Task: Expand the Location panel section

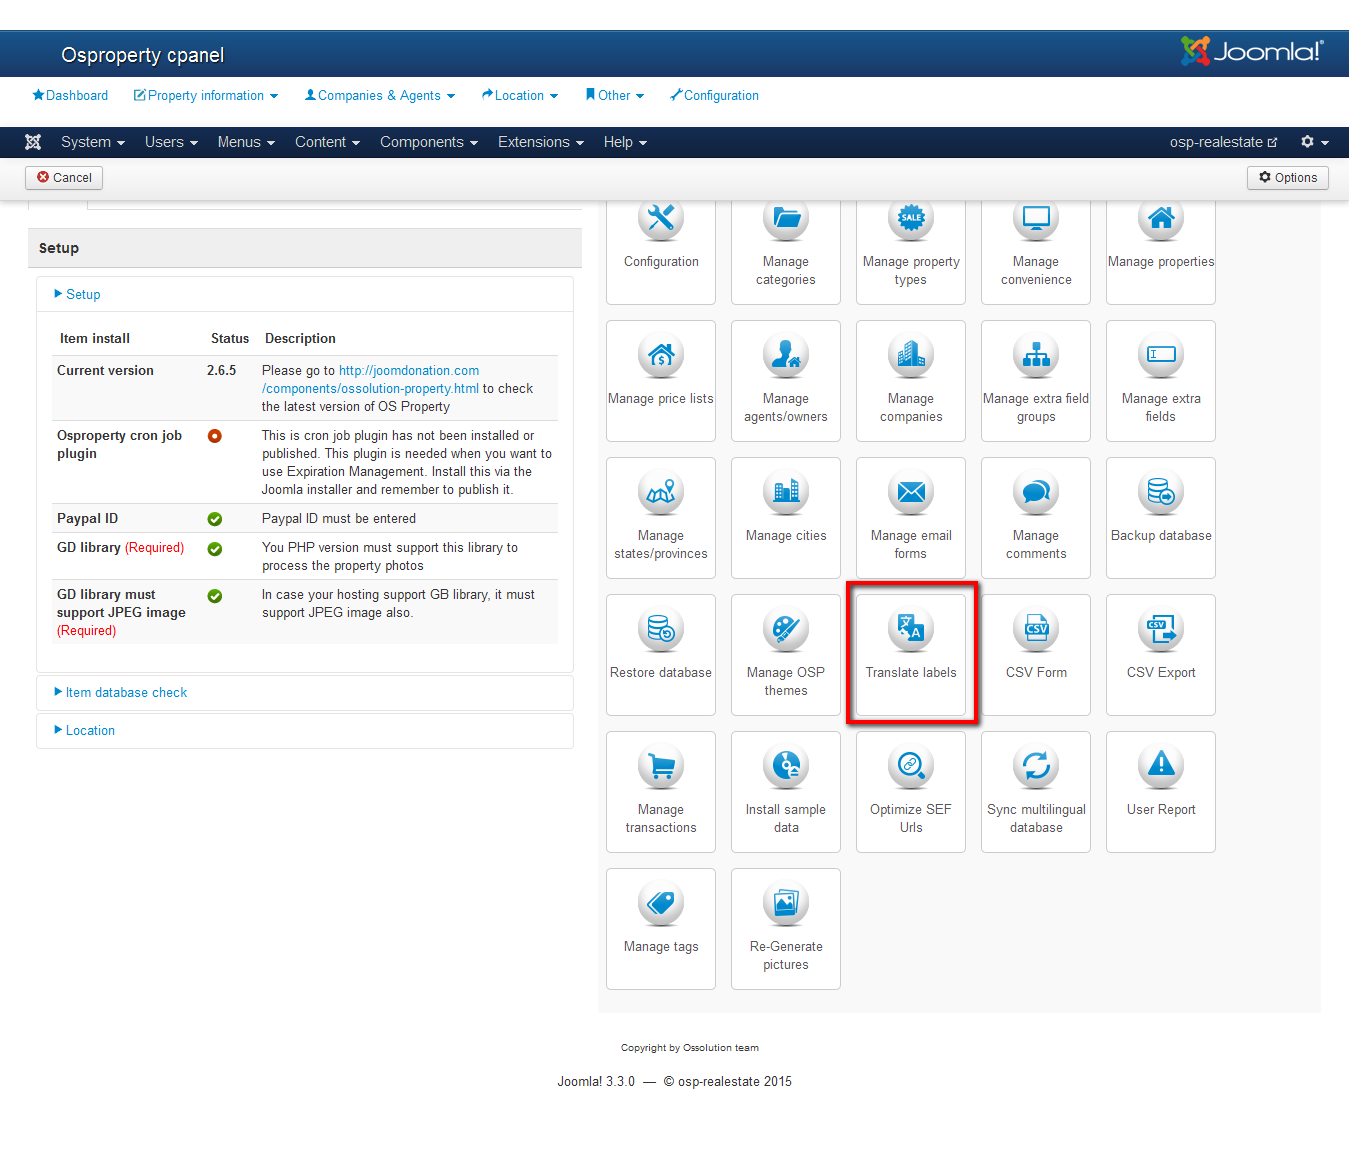Action: click(90, 730)
